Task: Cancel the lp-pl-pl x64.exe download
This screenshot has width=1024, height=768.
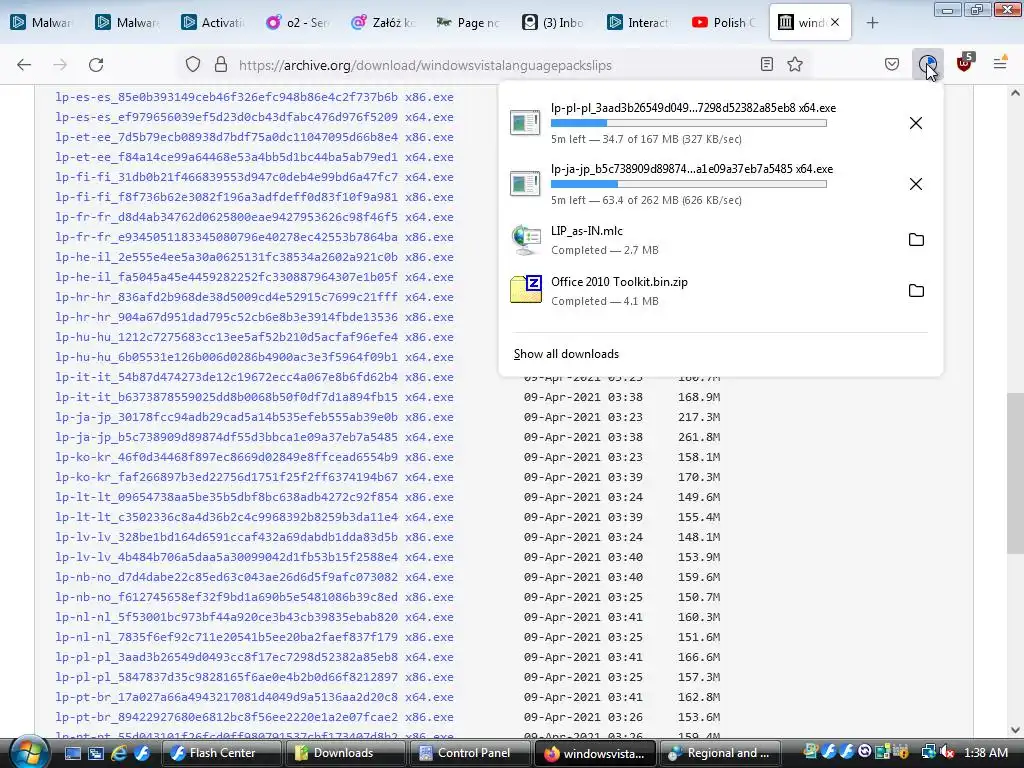Action: coord(916,123)
